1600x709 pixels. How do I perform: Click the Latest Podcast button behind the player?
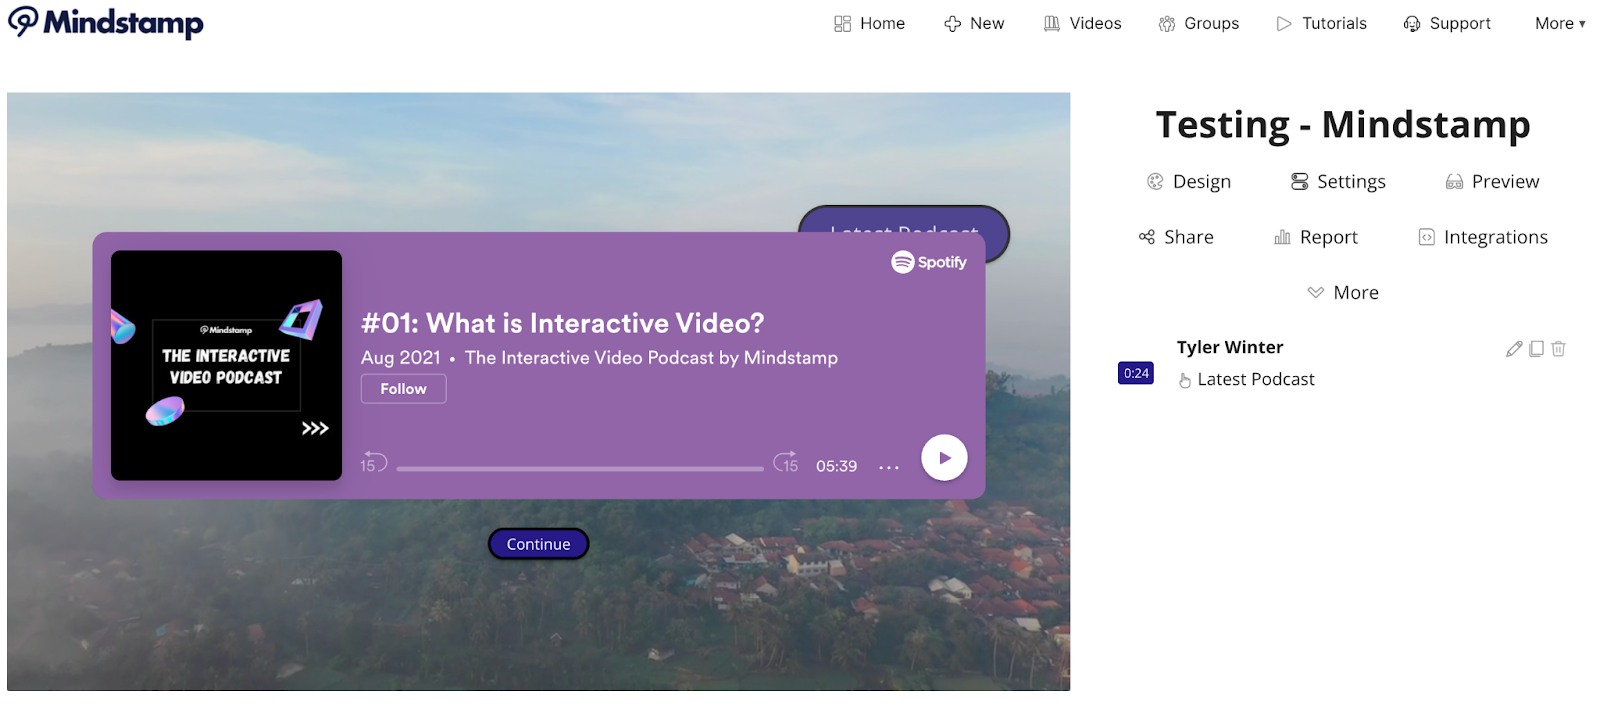pyautogui.click(x=903, y=220)
